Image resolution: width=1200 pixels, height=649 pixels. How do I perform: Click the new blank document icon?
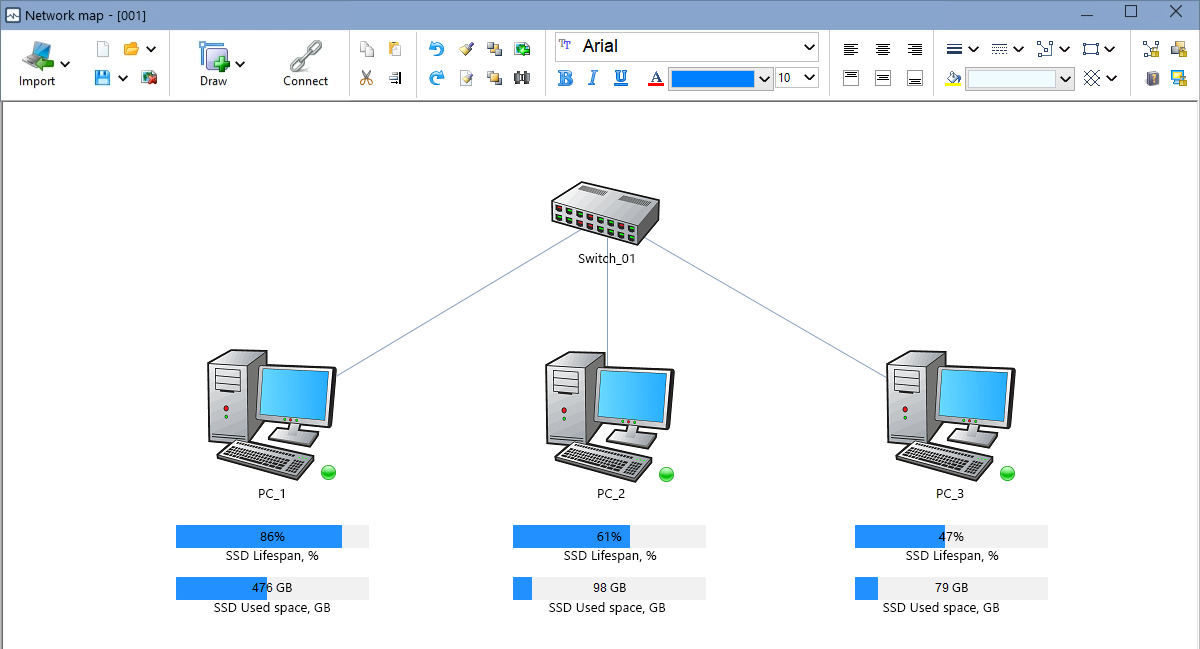[x=102, y=49]
